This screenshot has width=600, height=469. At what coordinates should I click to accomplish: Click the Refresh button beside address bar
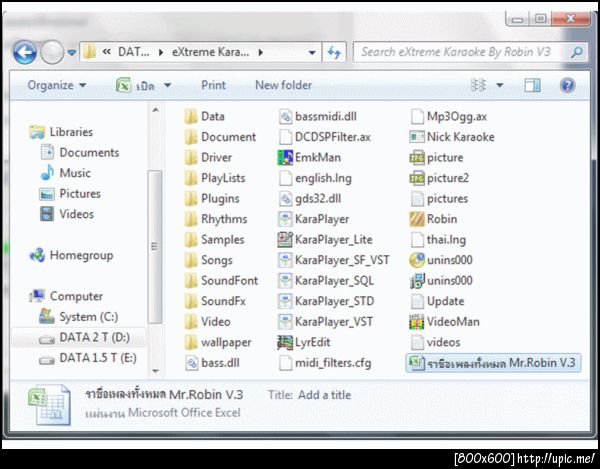[334, 52]
